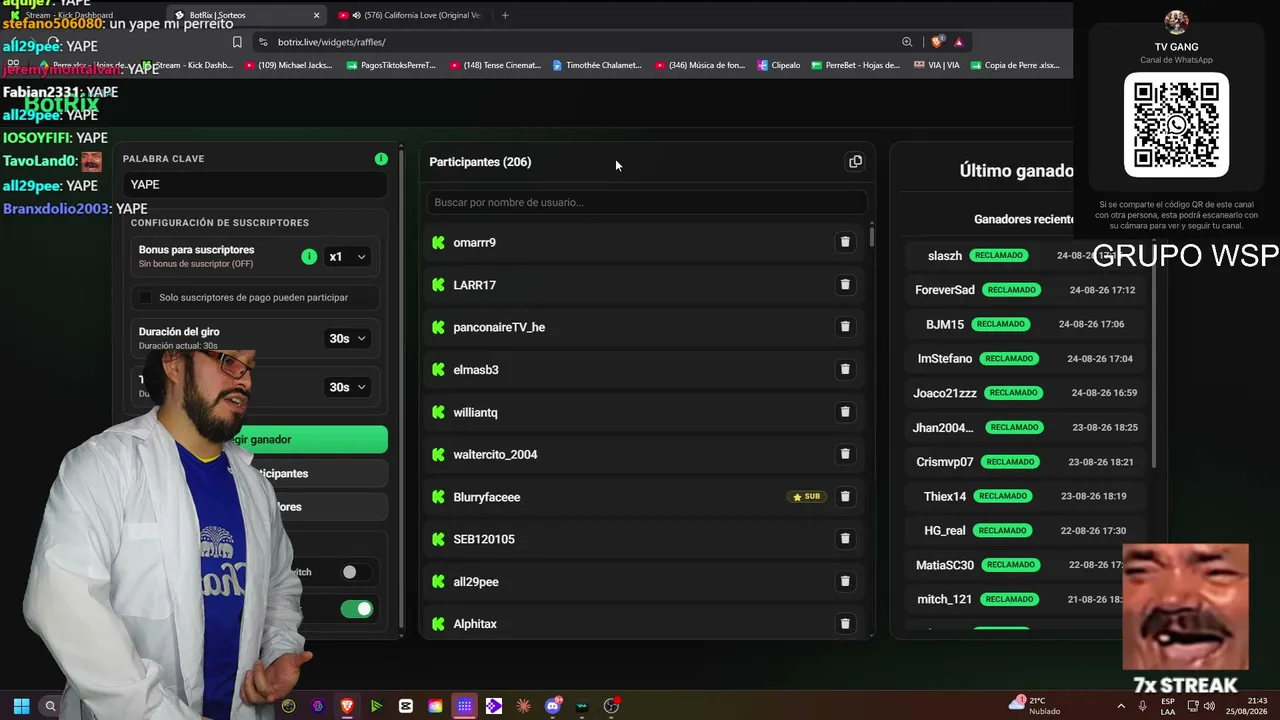Click the Crismvp07 winner entry

pos(1025,462)
